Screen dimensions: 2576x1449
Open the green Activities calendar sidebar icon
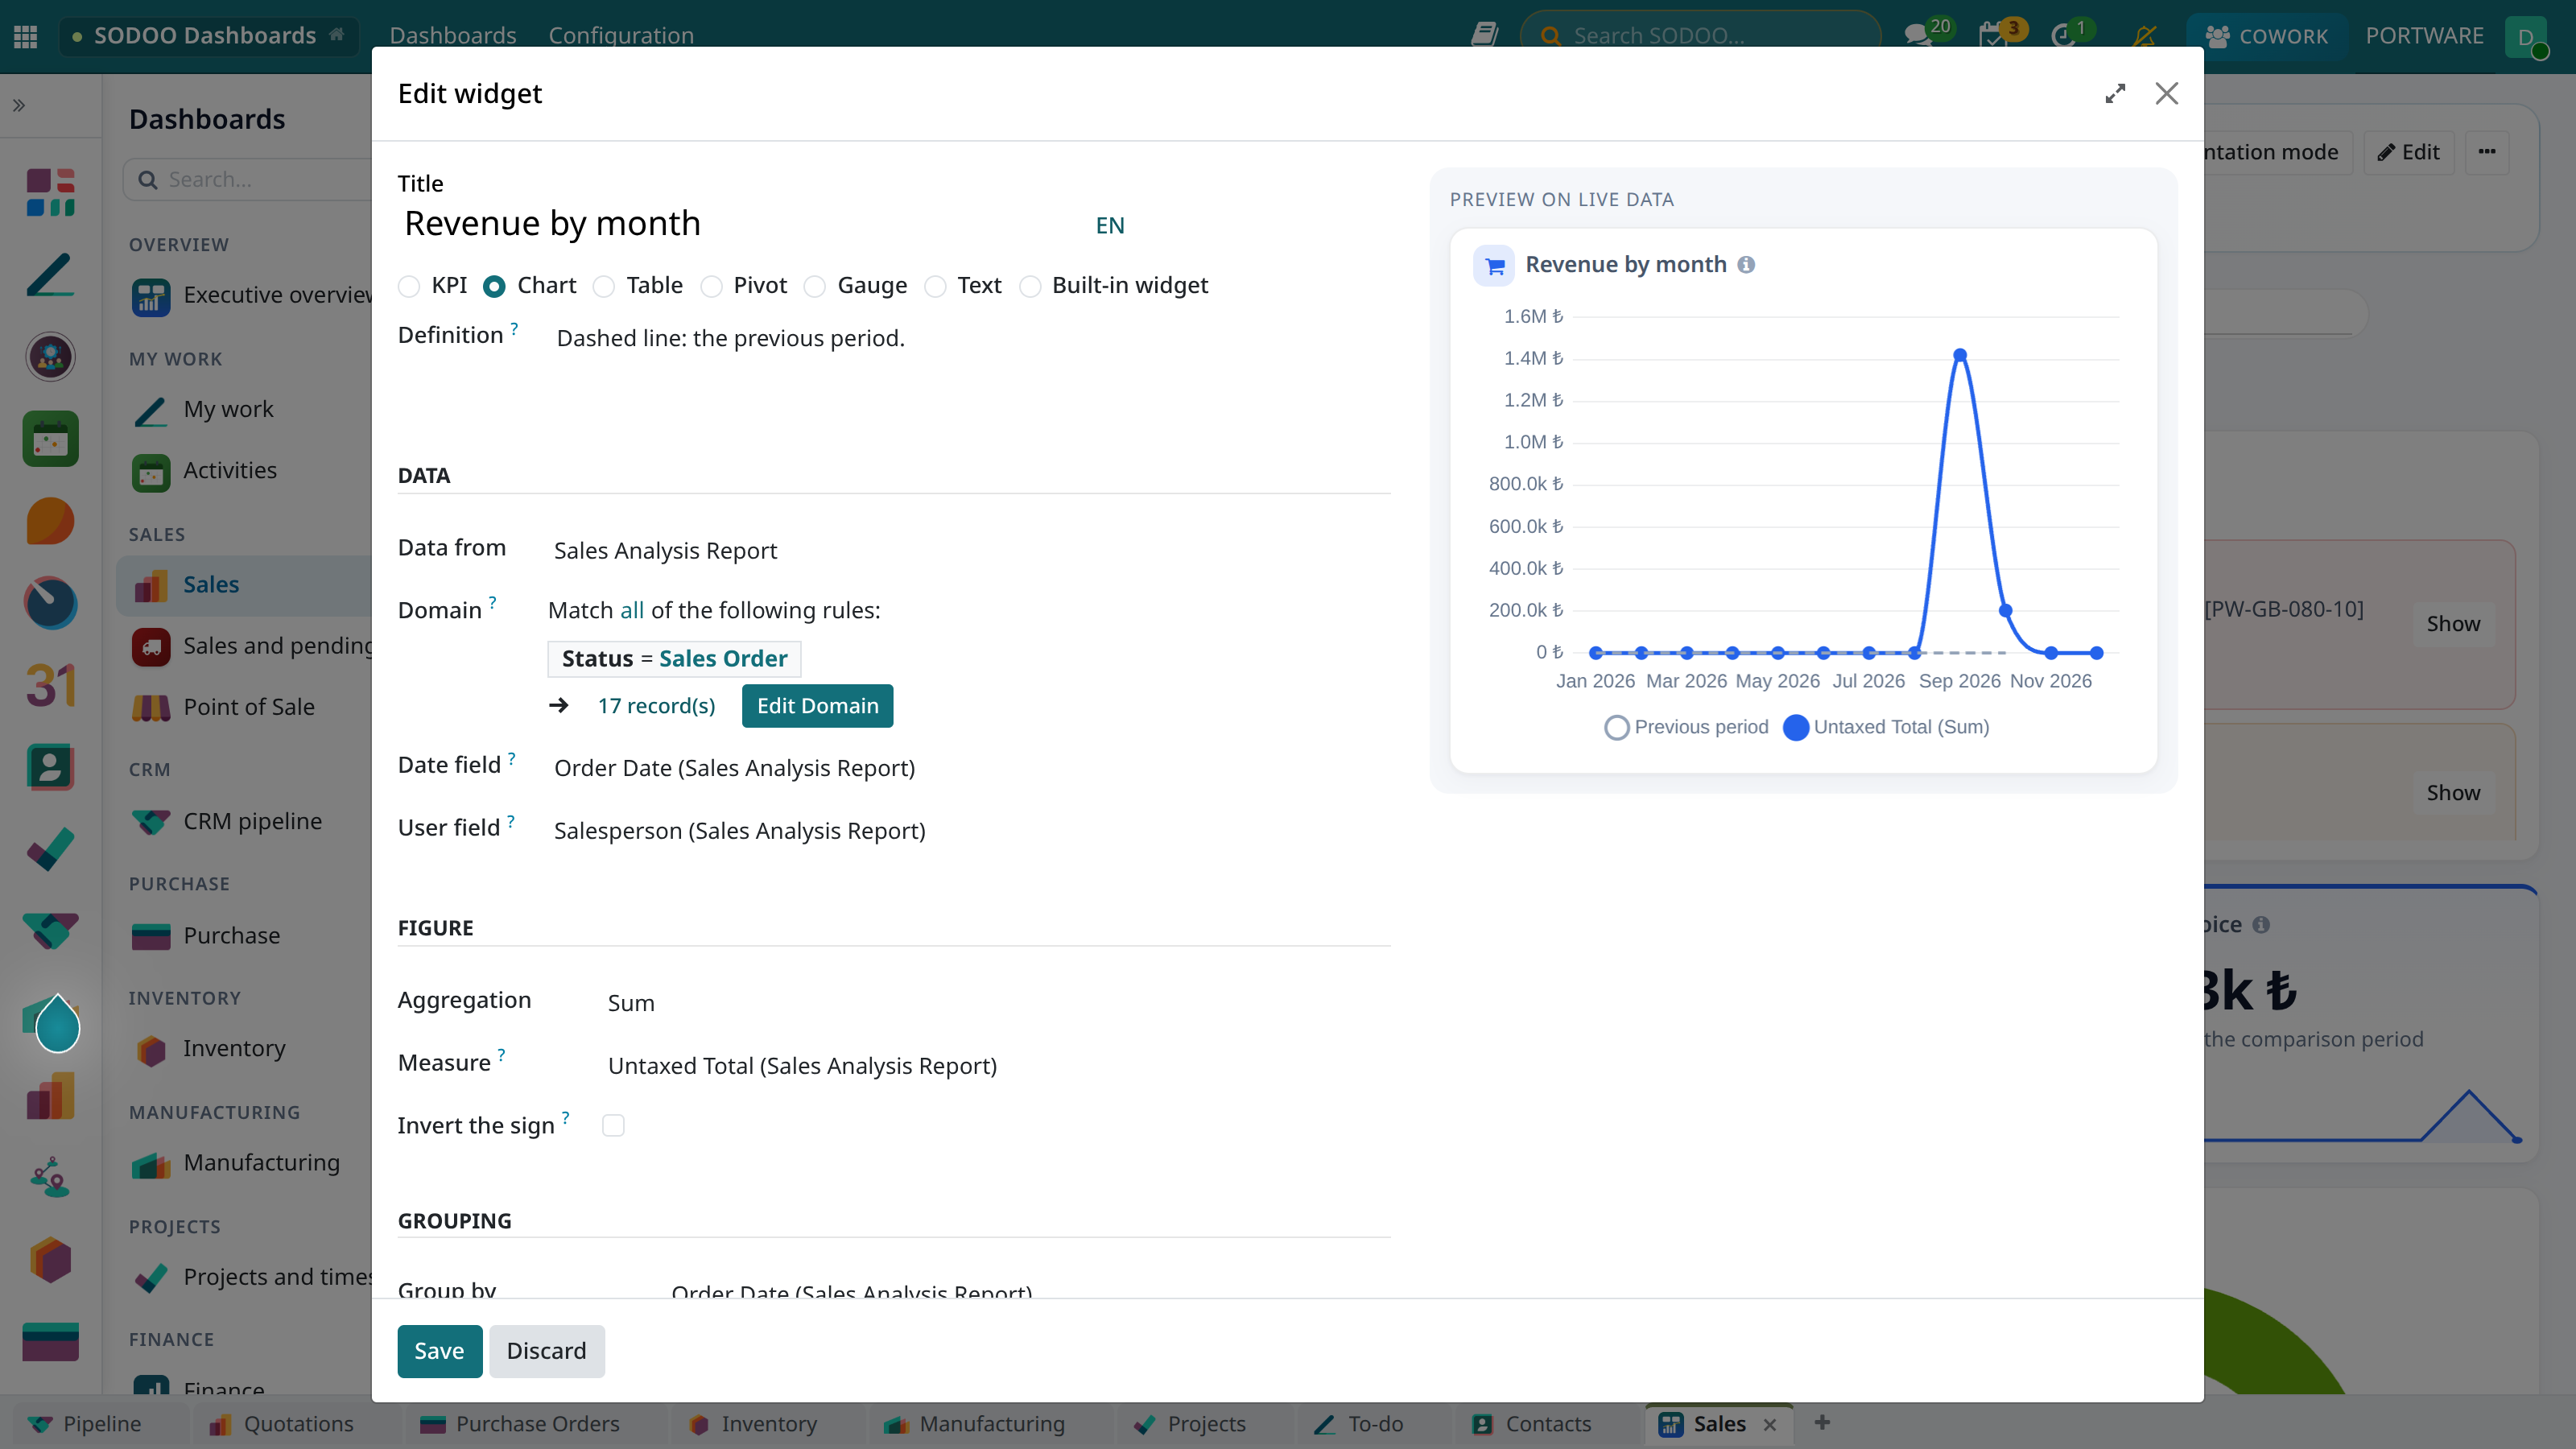pyautogui.click(x=50, y=438)
